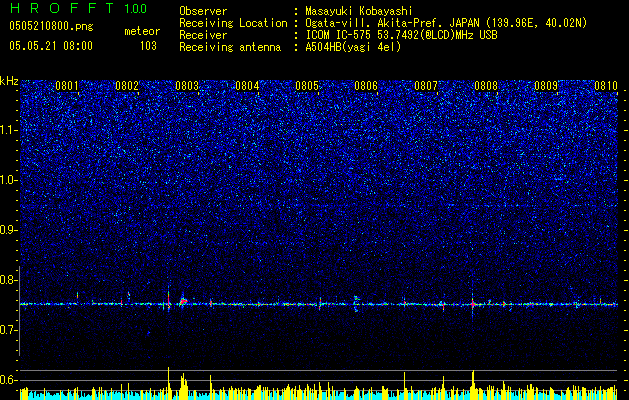Click the 0803 time marker

pos(187,86)
